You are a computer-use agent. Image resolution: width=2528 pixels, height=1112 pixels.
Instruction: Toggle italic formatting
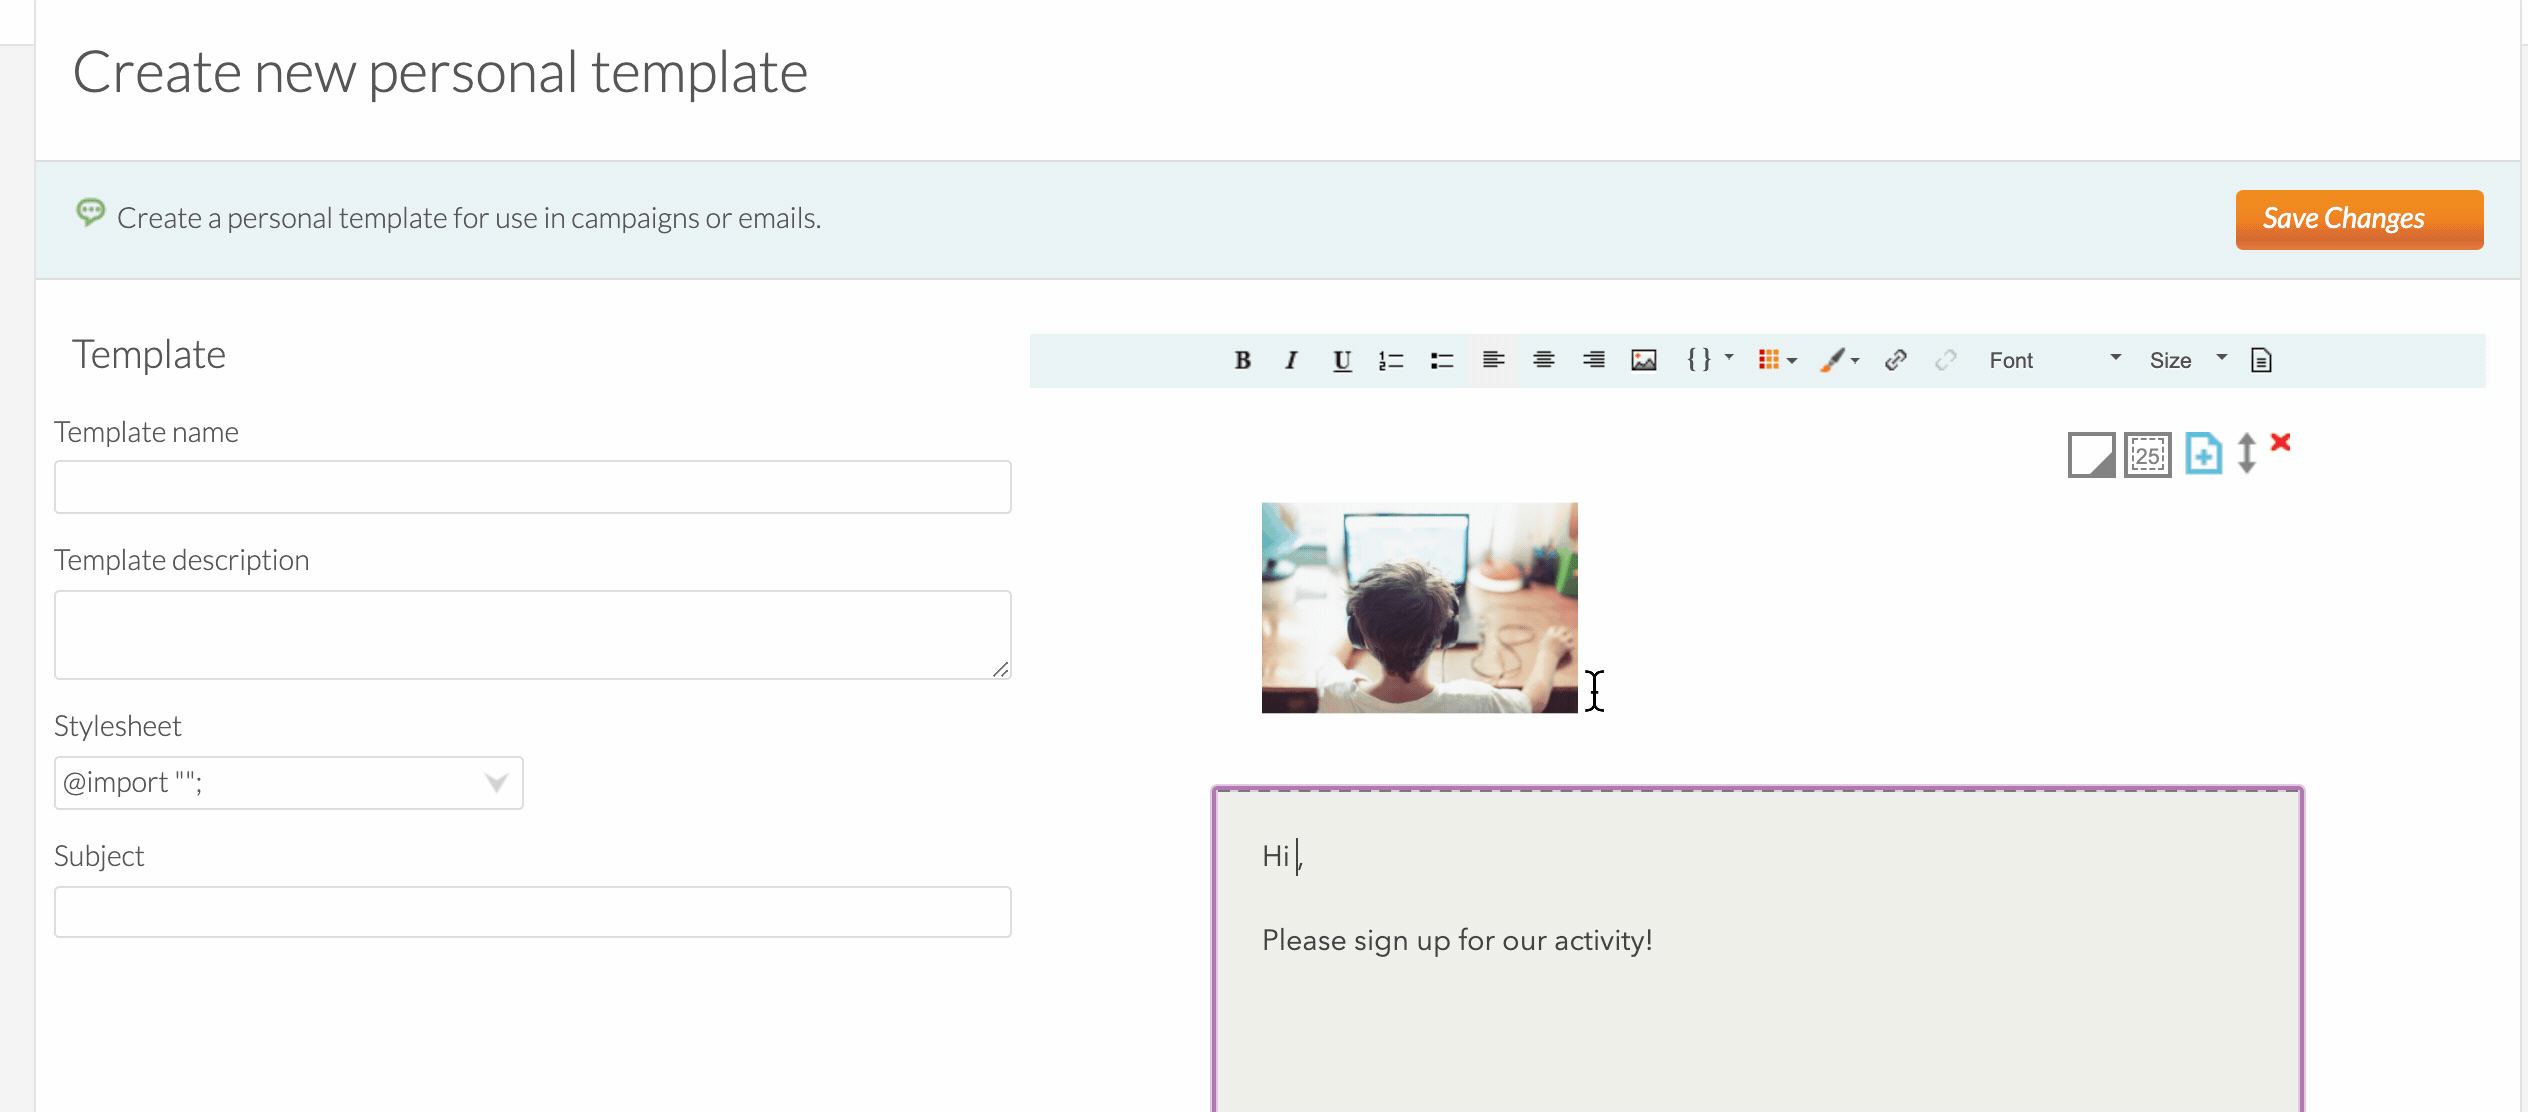click(1291, 360)
